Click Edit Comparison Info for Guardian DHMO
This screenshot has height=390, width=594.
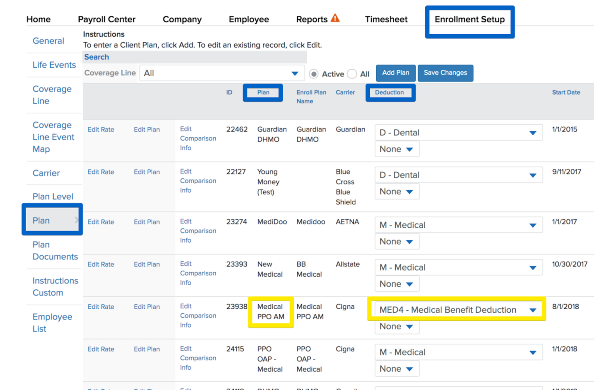click(x=198, y=138)
